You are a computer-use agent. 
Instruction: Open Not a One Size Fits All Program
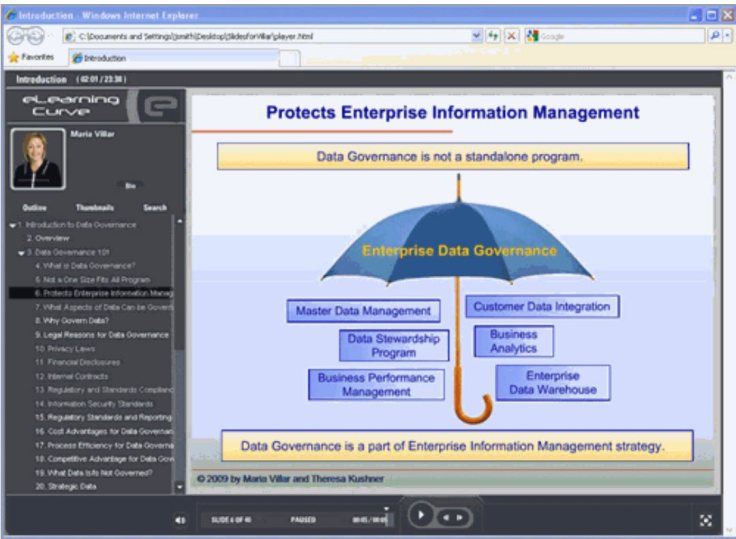[92, 280]
